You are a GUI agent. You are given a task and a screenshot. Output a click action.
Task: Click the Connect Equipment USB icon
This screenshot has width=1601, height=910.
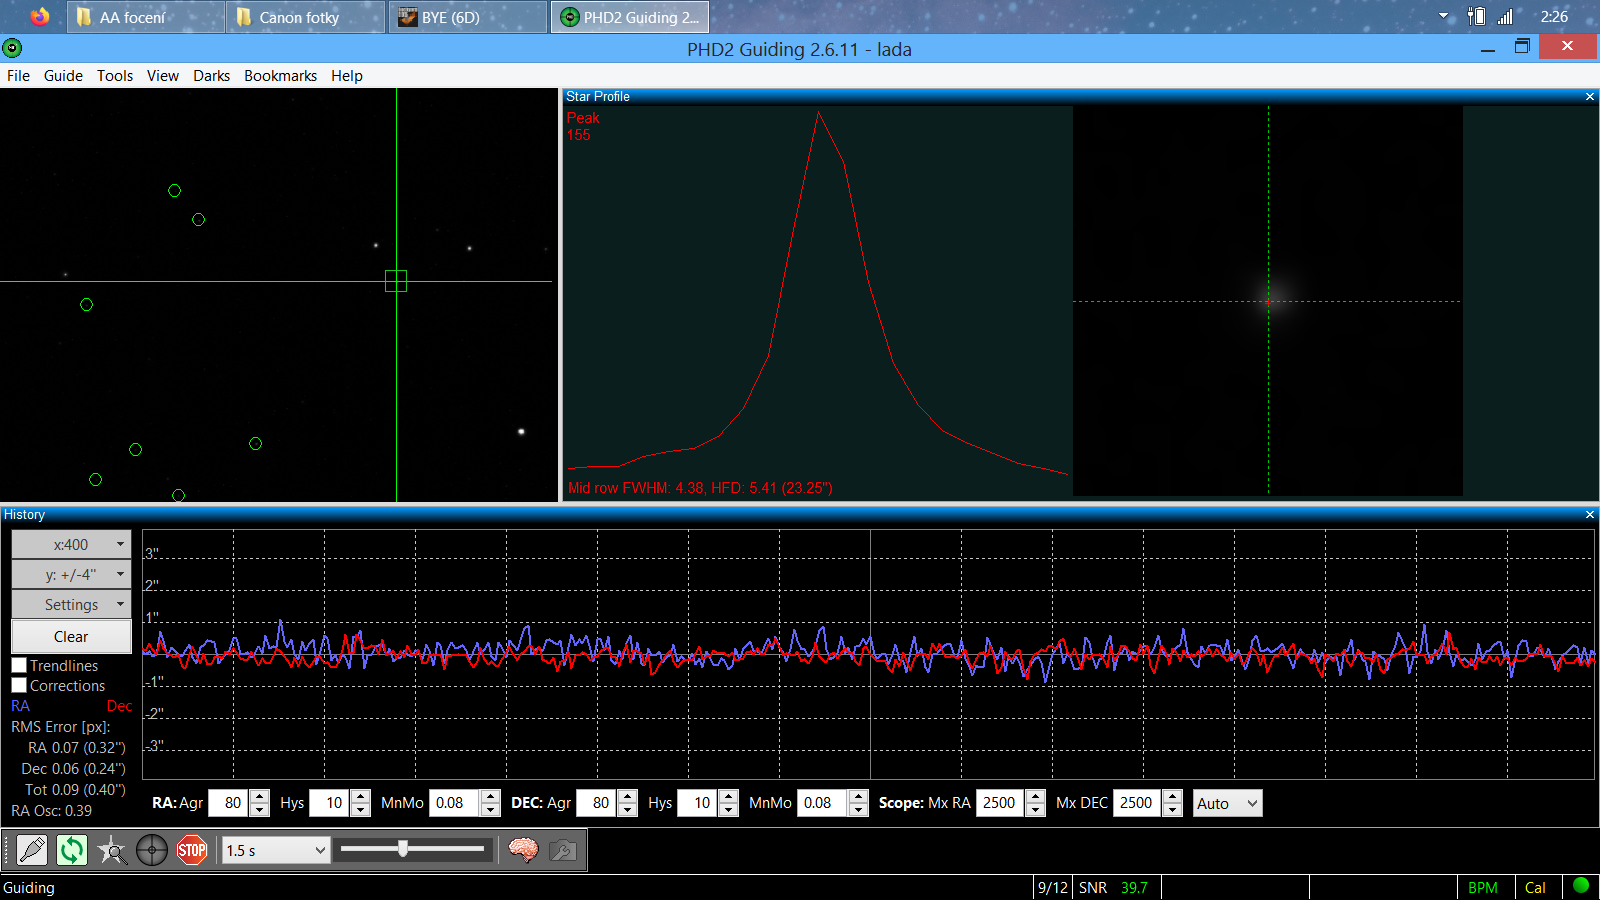click(32, 850)
